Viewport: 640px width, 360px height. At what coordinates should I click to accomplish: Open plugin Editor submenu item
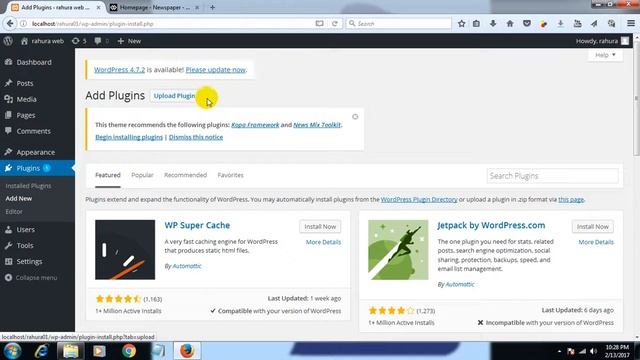(x=14, y=211)
